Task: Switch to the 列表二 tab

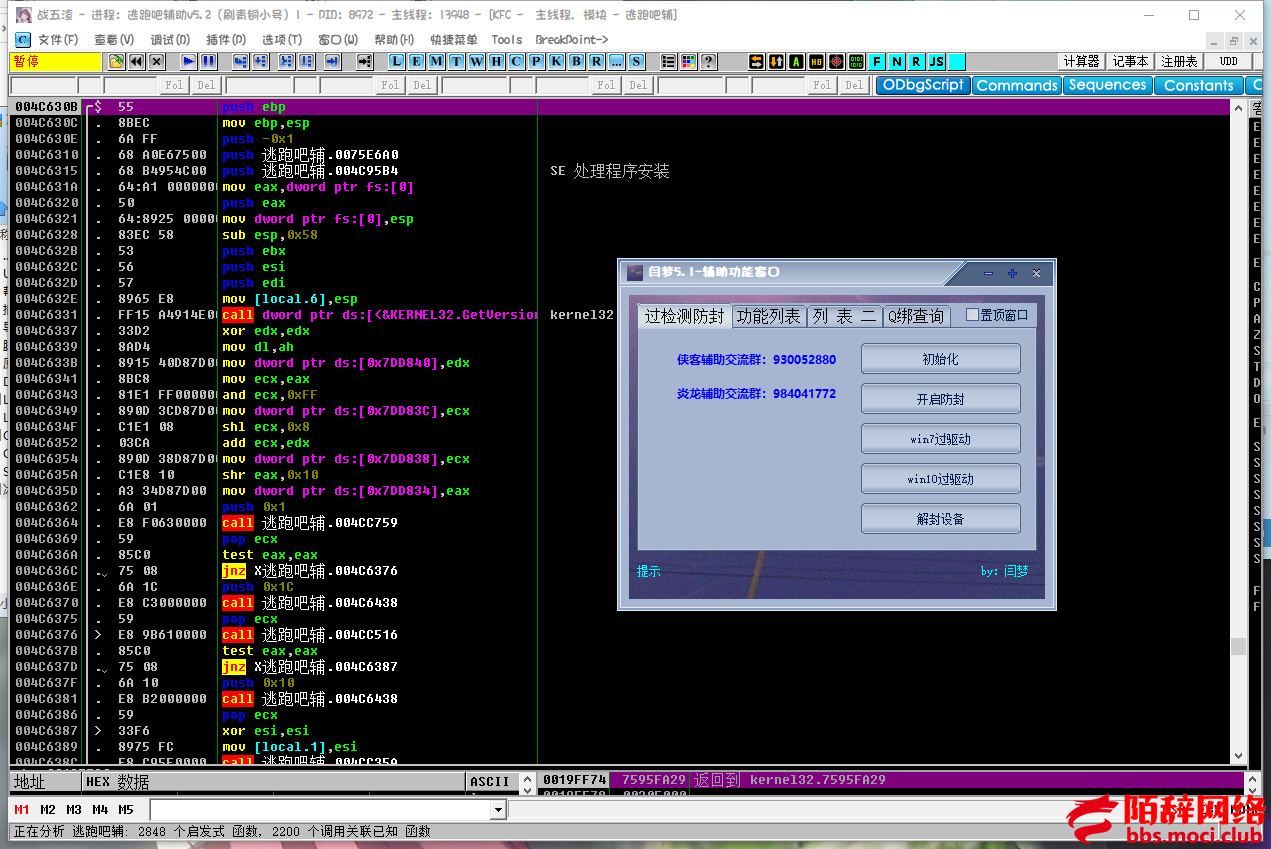Action: (844, 316)
